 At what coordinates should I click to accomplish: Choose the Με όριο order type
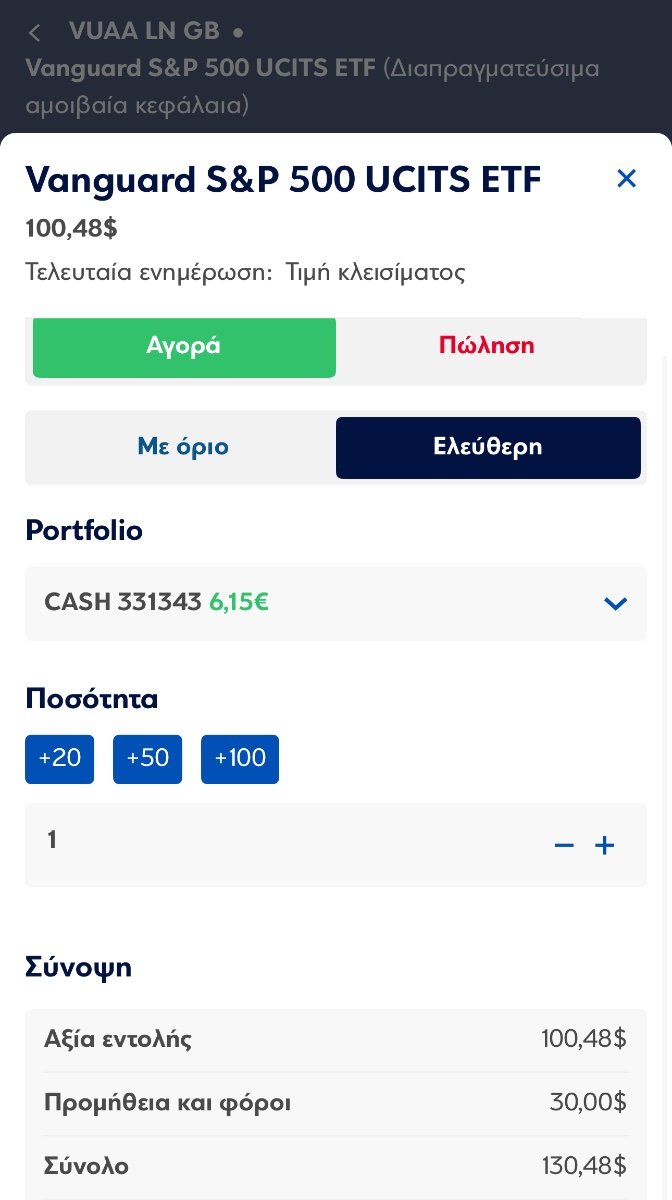point(183,447)
